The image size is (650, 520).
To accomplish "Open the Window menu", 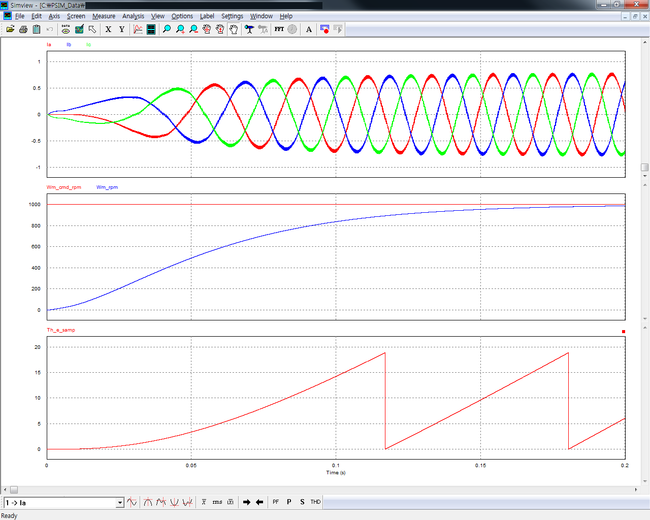I will 261,16.
